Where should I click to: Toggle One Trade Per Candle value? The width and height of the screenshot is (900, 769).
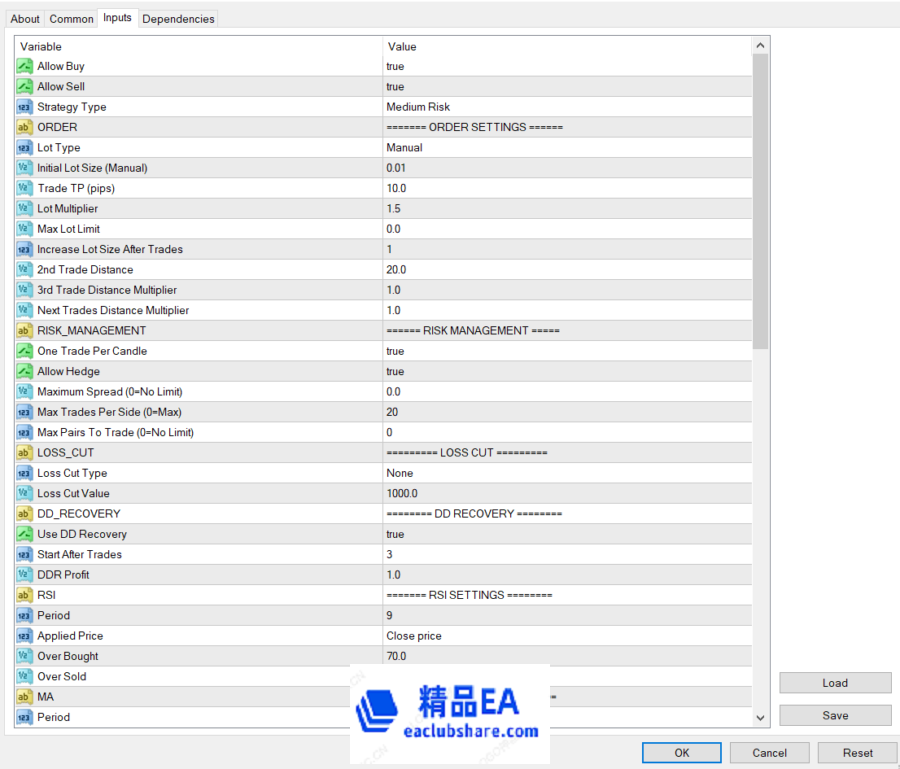[x=395, y=351]
